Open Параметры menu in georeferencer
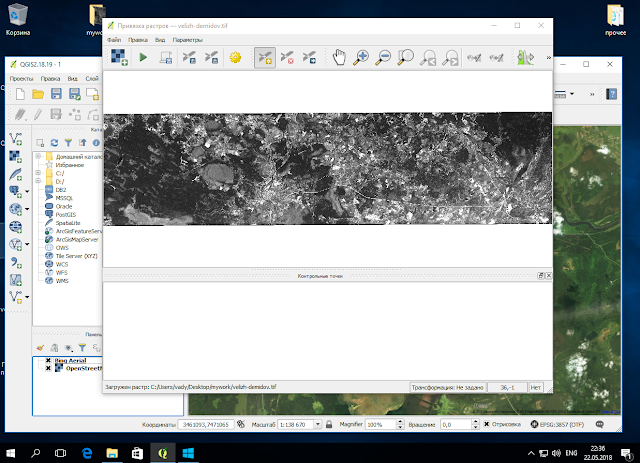Screen dimensions: 640x463 (x=187, y=40)
